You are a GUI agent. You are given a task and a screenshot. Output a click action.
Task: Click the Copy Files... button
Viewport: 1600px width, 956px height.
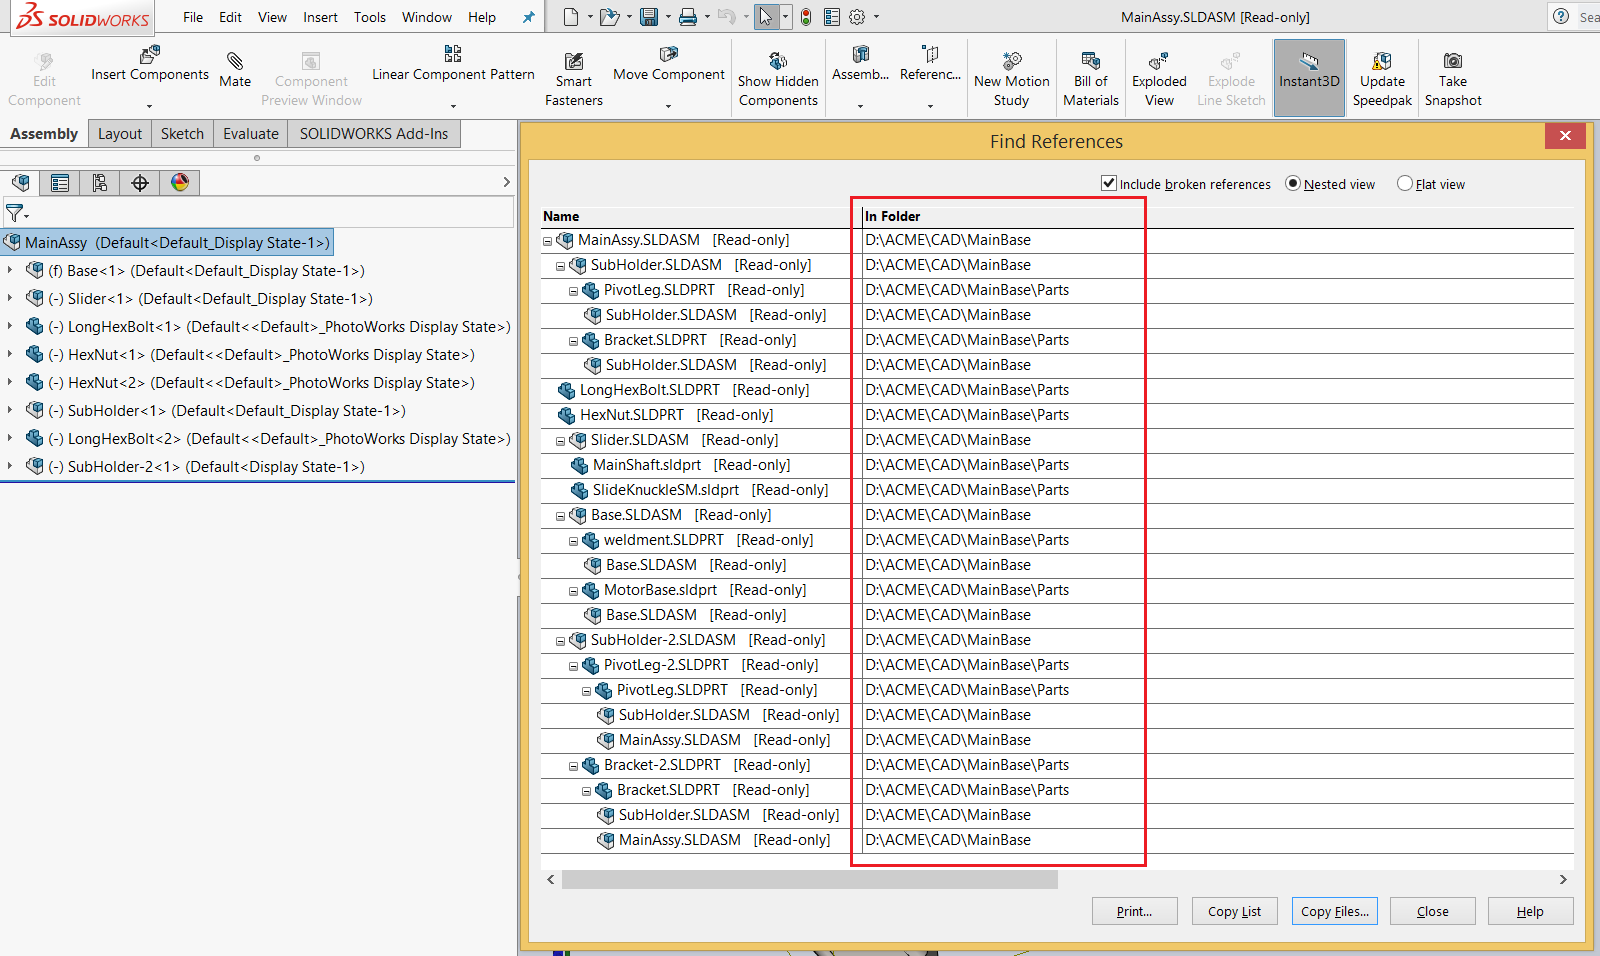[1334, 911]
